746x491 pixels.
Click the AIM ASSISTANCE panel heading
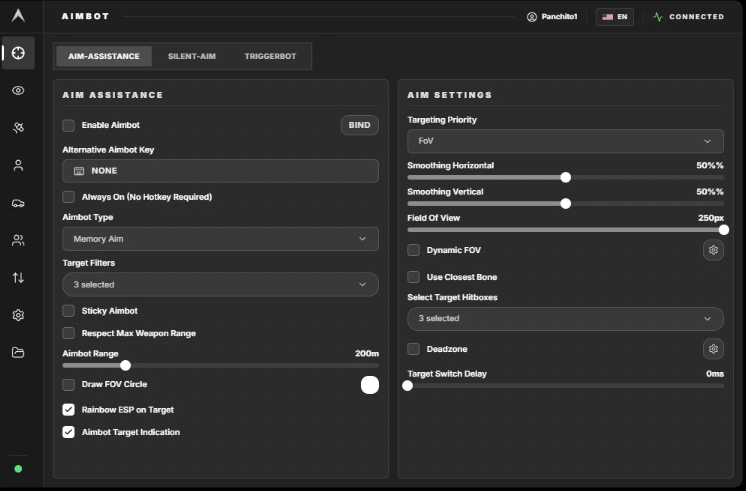coord(113,95)
